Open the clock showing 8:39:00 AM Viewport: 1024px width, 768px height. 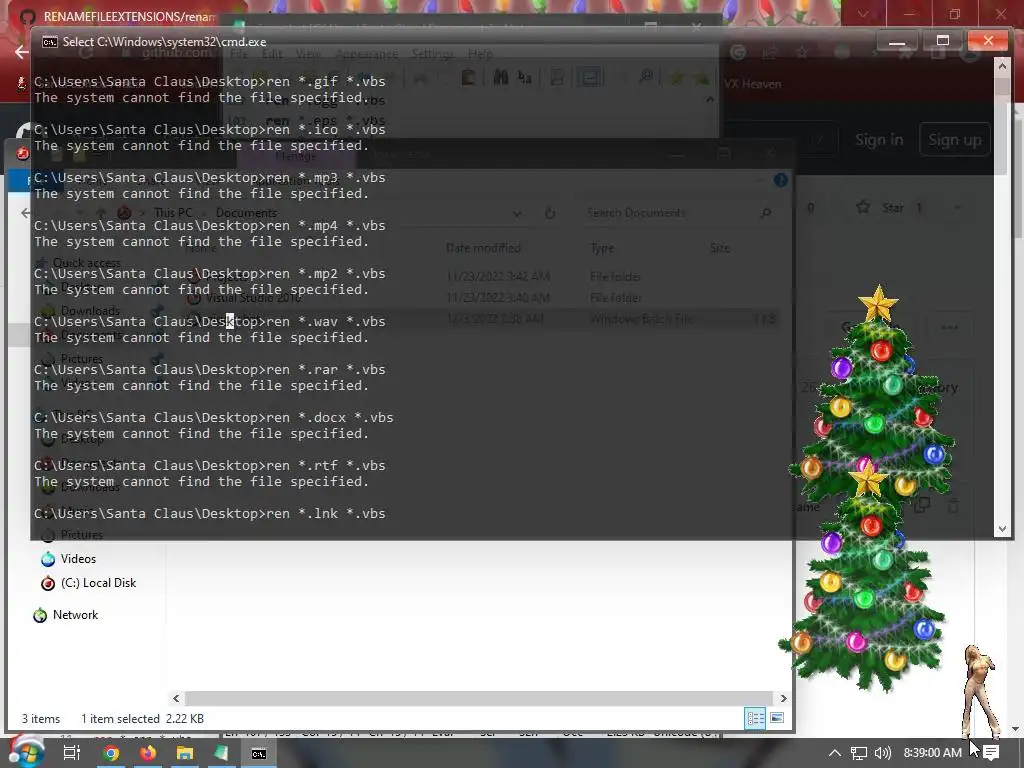coord(933,753)
